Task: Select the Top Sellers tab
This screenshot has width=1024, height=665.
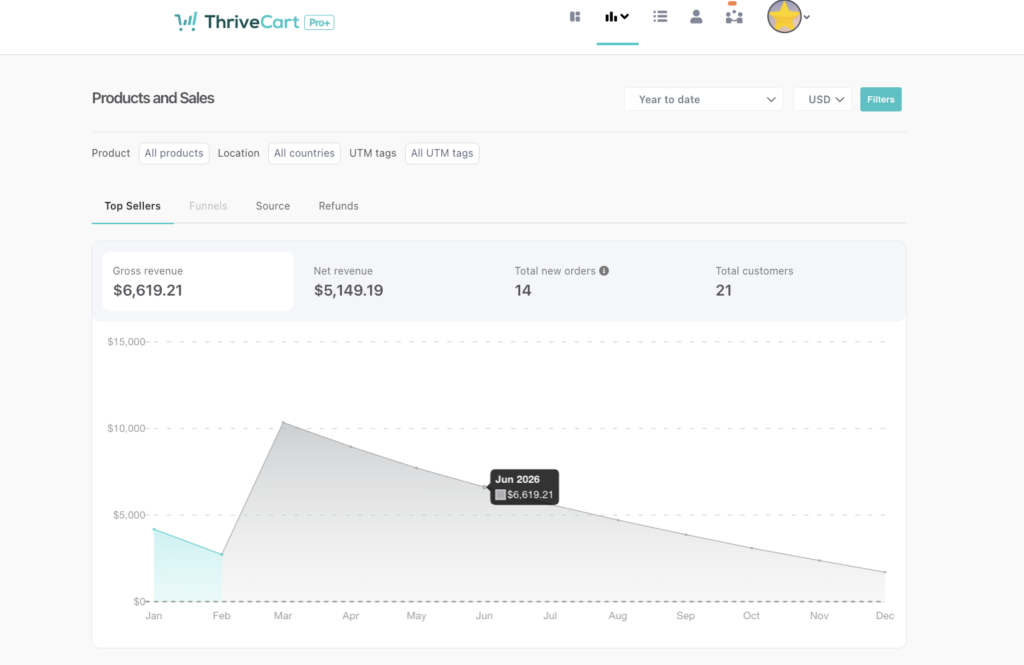Action: (x=132, y=206)
